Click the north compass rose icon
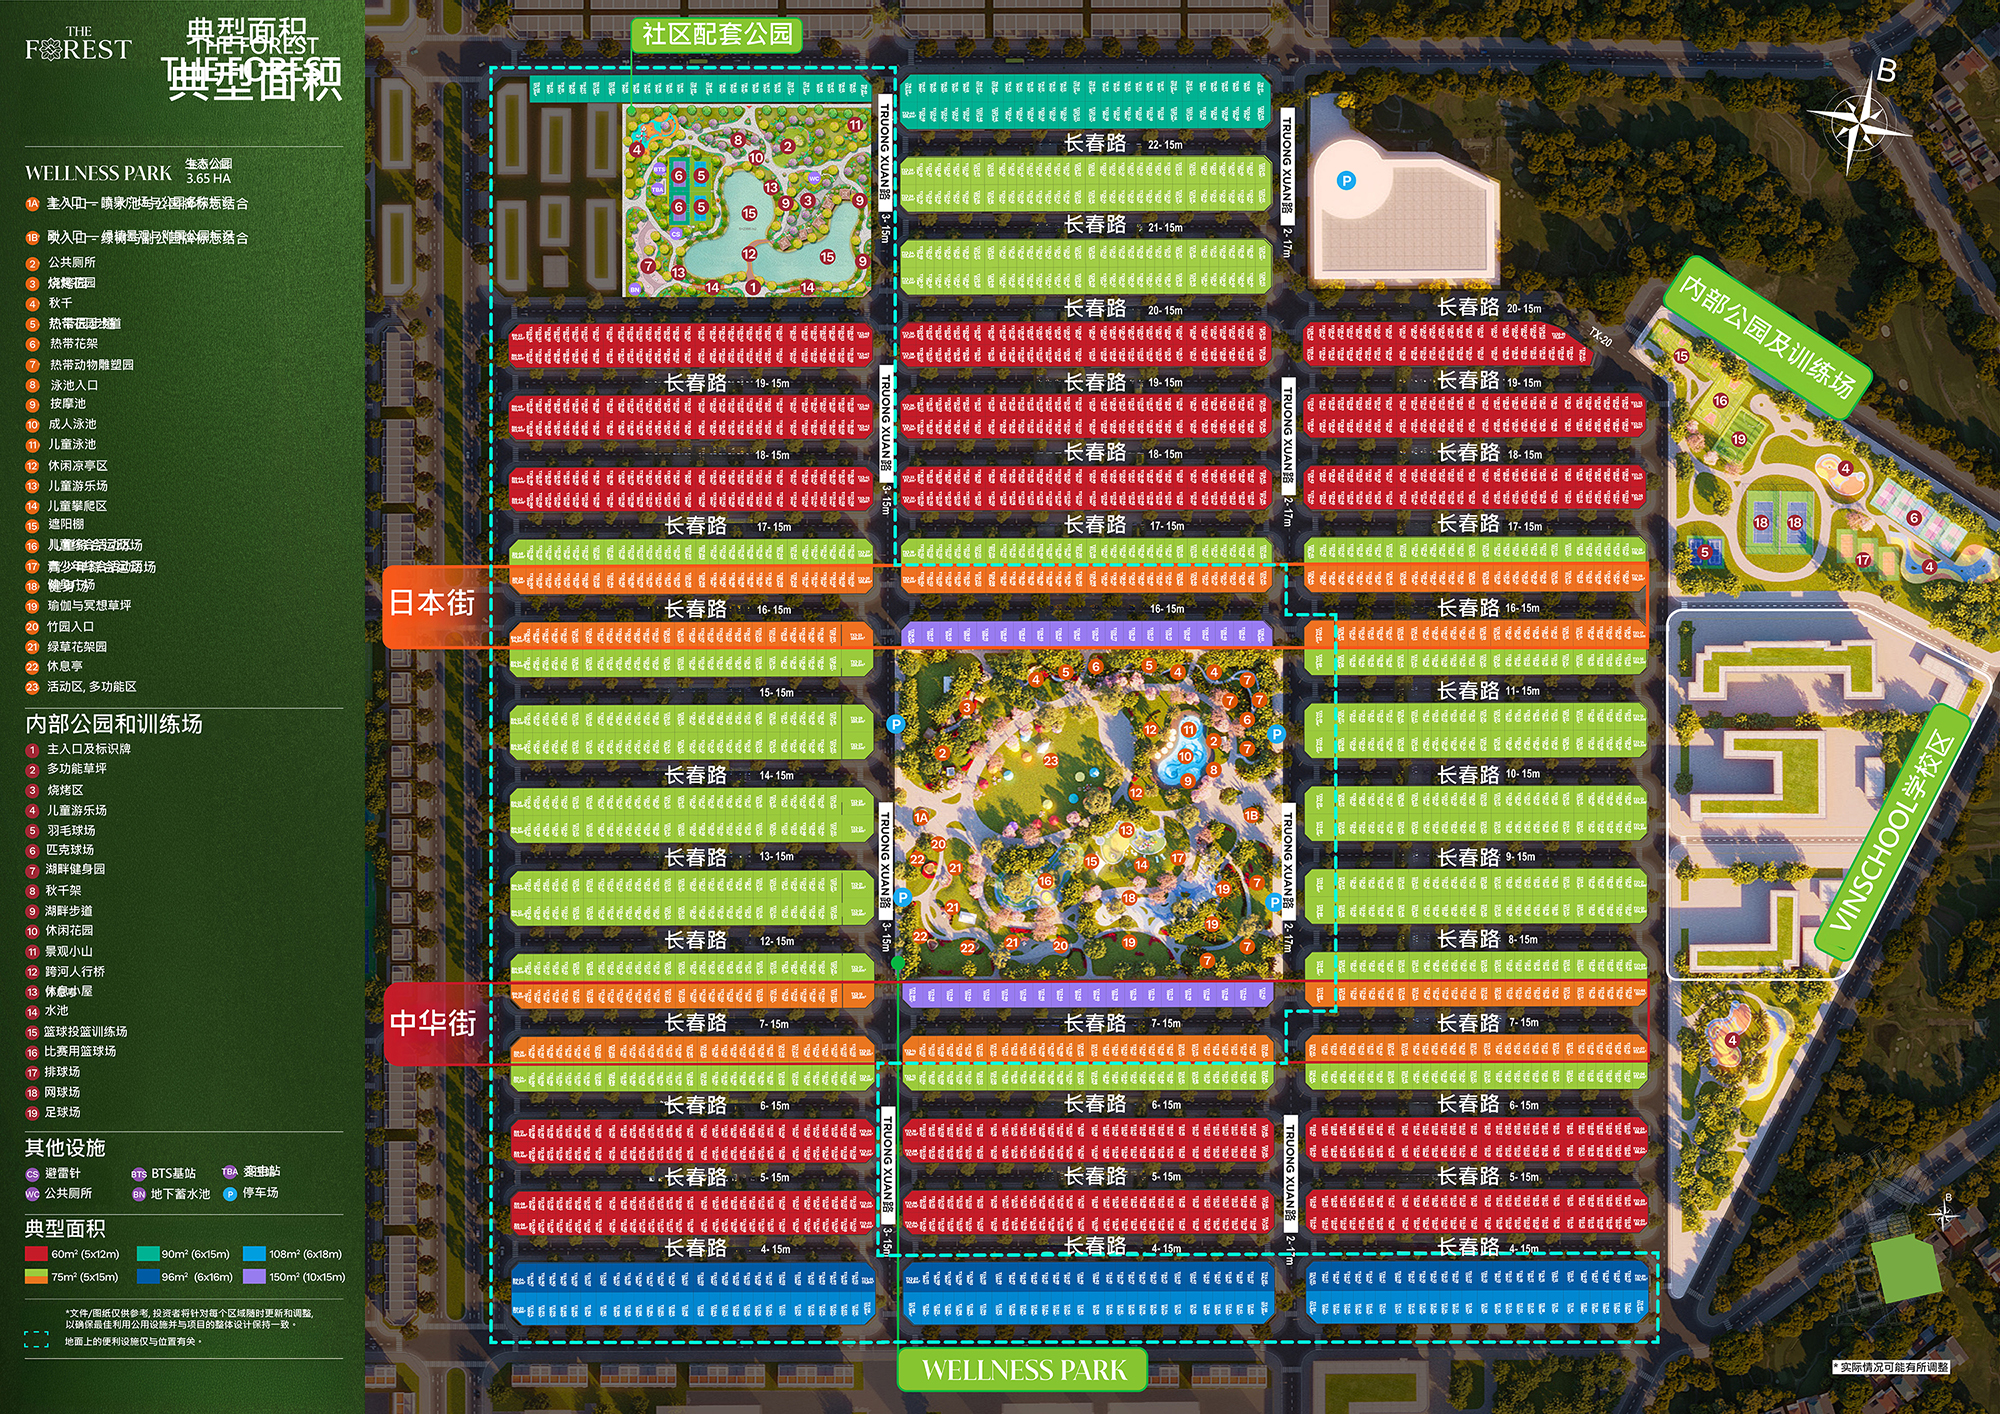The image size is (2000, 1414). point(1859,125)
